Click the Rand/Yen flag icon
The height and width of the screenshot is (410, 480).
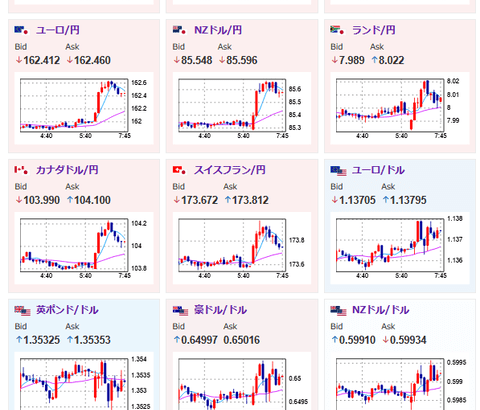tap(338, 30)
